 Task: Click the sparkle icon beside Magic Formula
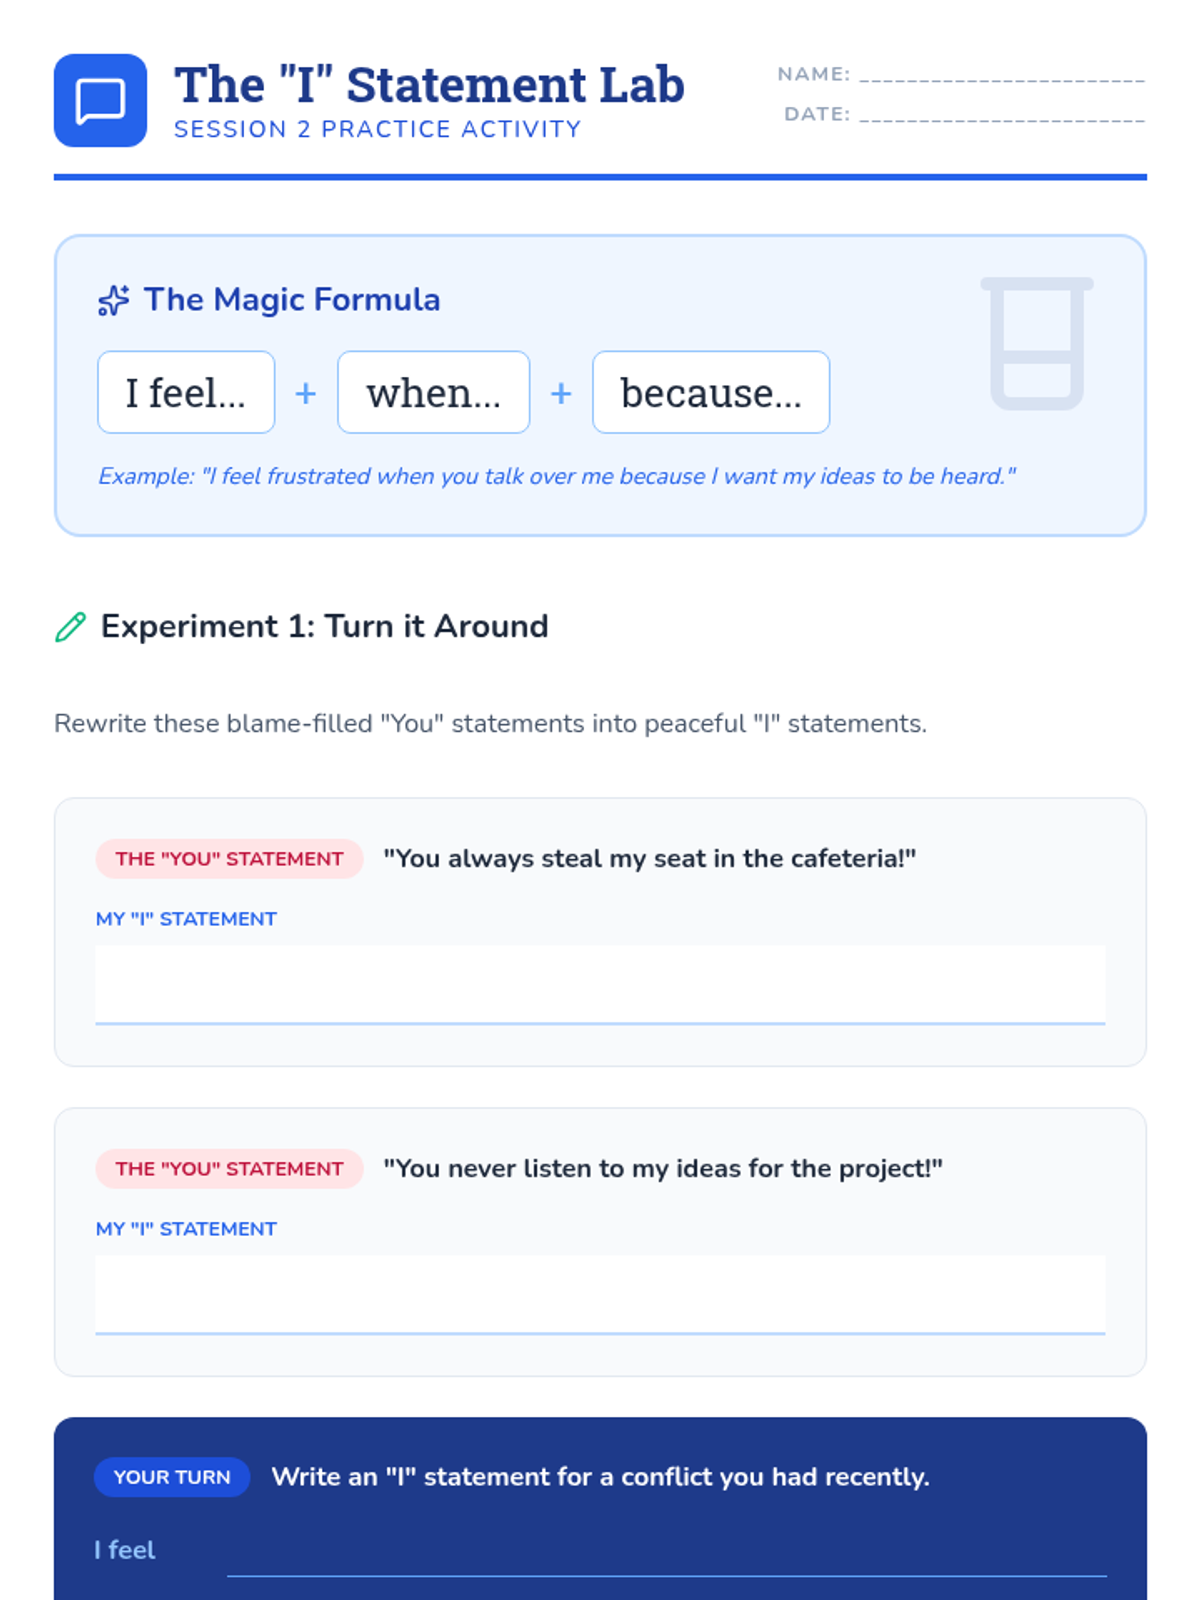[113, 300]
